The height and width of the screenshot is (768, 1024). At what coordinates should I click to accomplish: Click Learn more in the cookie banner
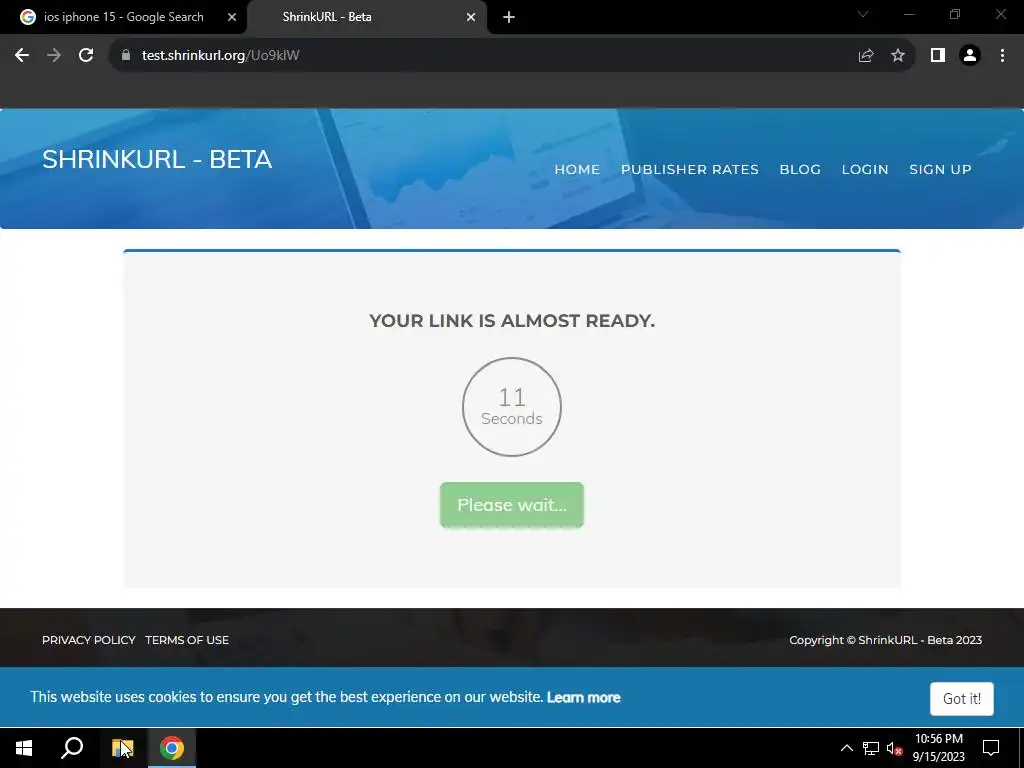tap(583, 697)
